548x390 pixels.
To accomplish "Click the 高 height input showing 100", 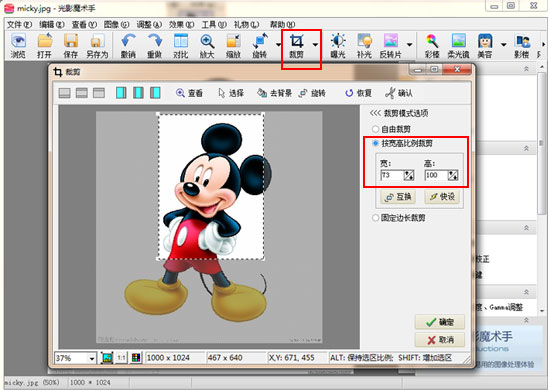I will (x=436, y=175).
